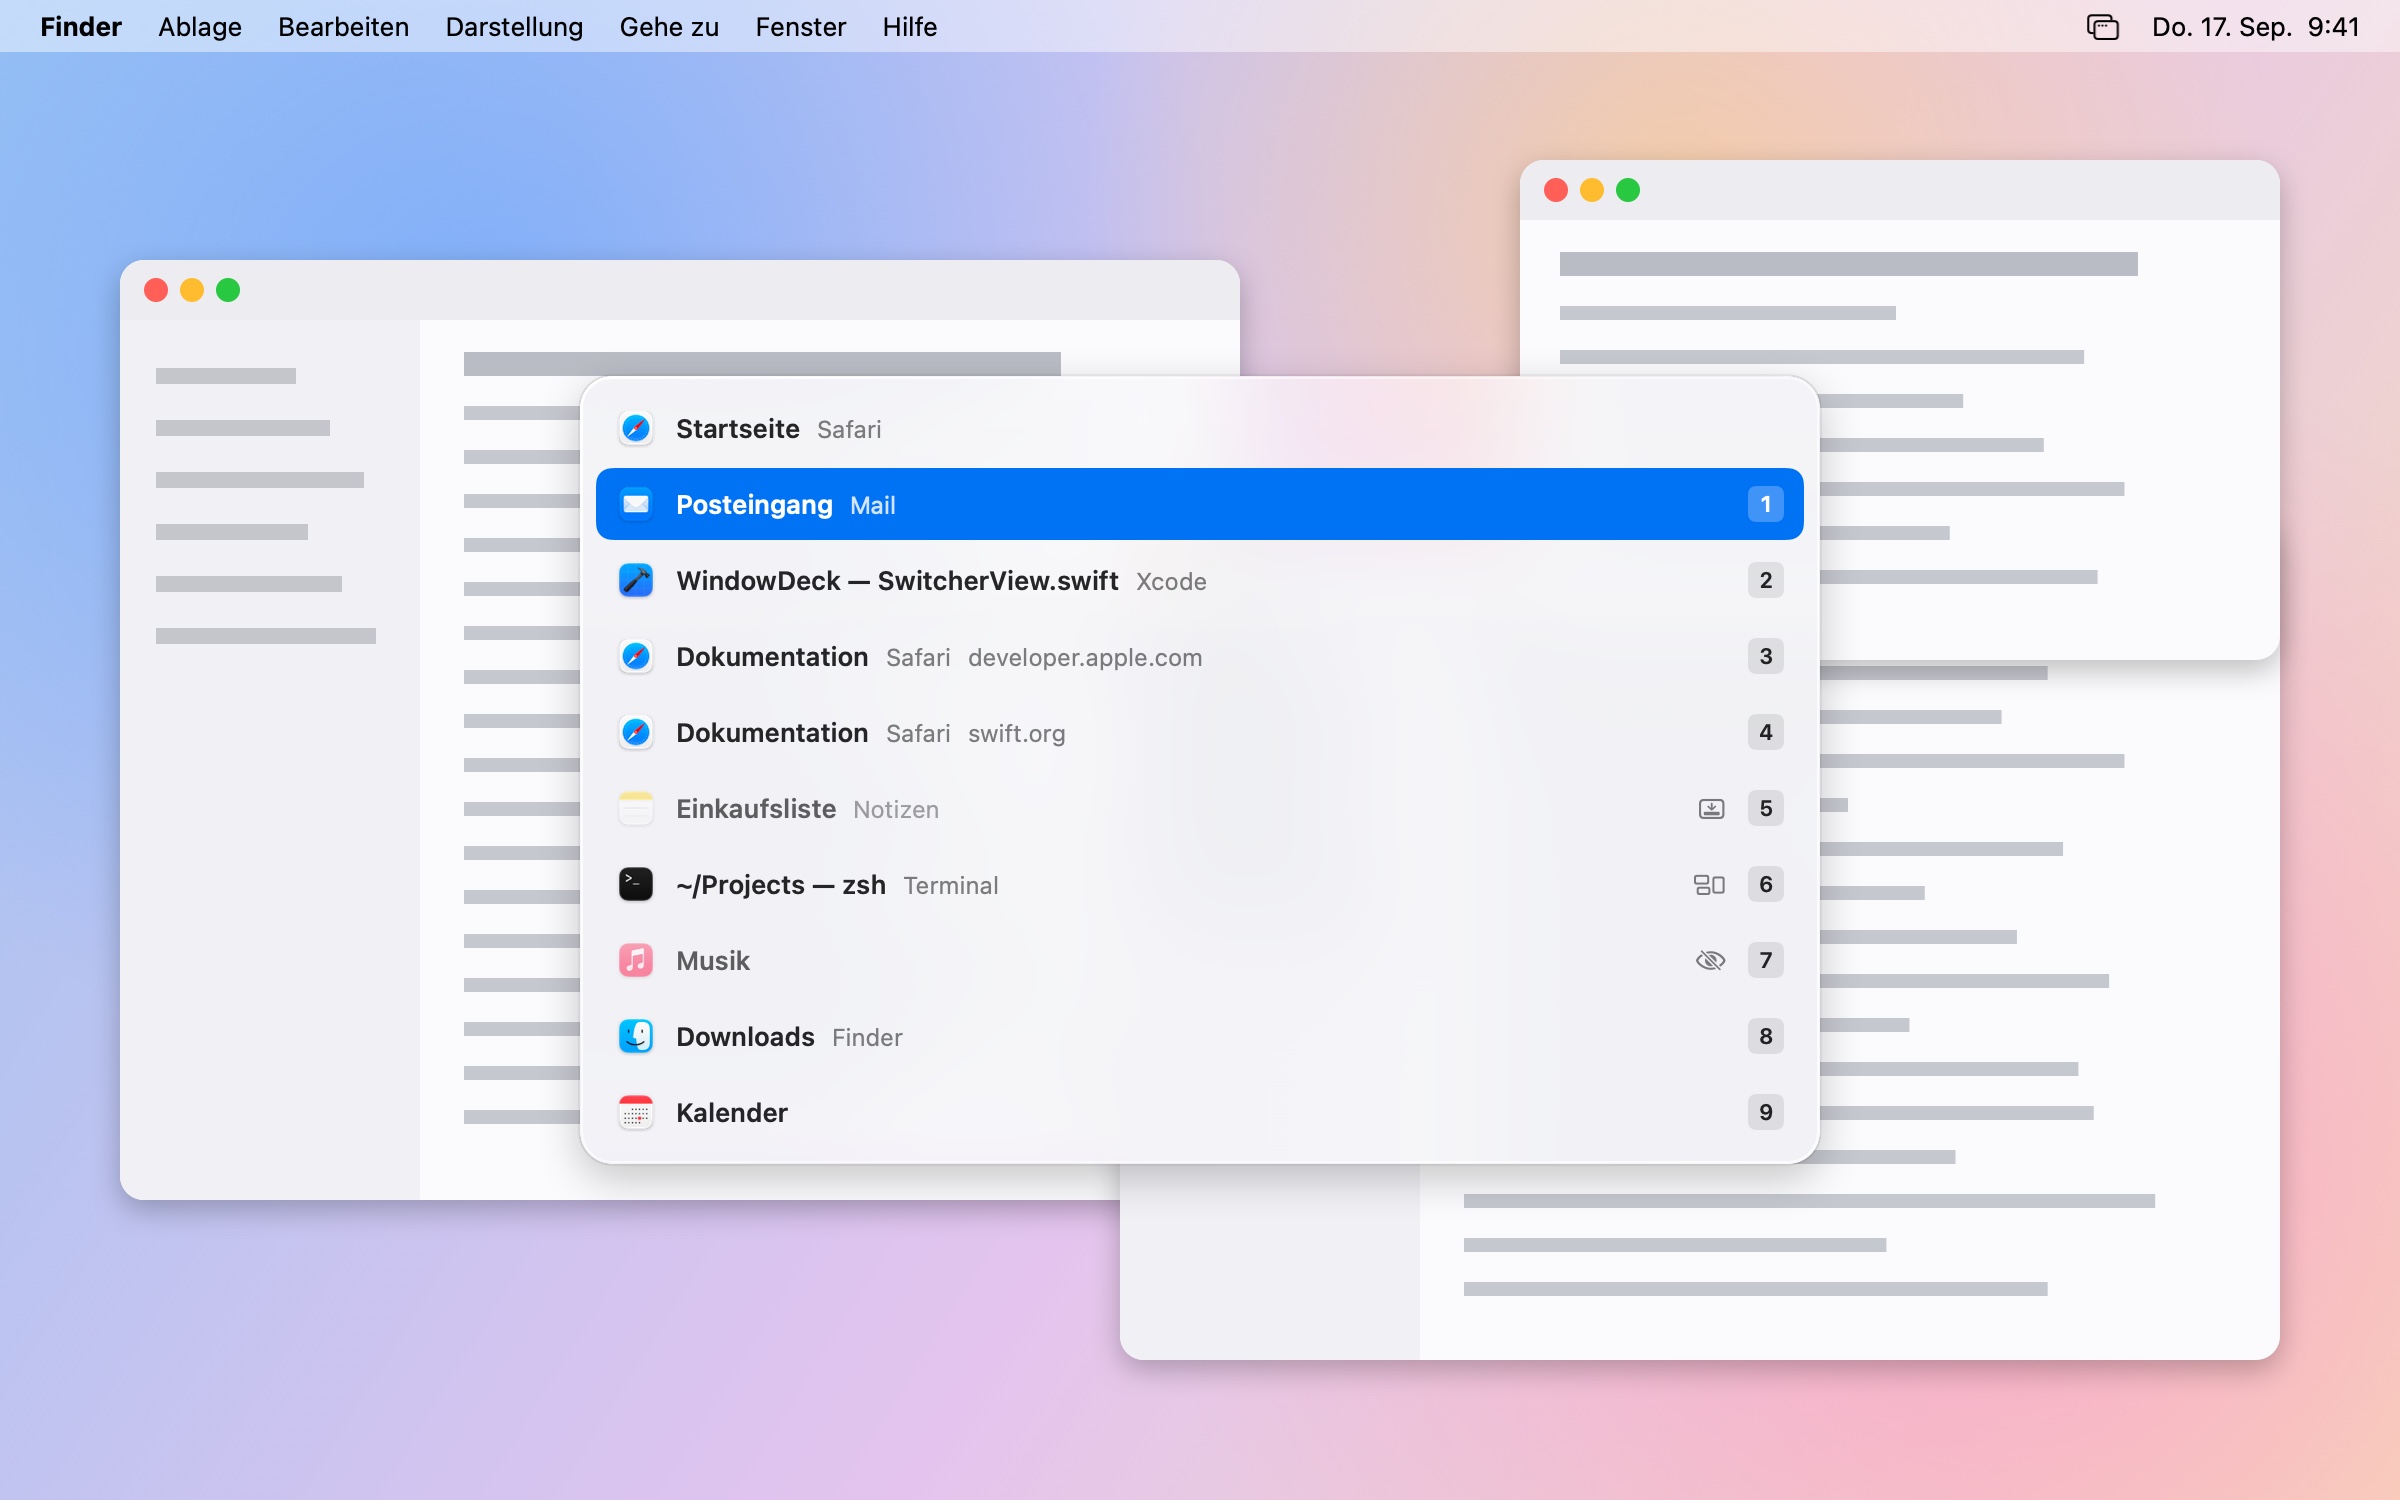Viewport: 2400px width, 1500px height.
Task: Select the Startseite Safari entry
Action: click(x=1200, y=429)
